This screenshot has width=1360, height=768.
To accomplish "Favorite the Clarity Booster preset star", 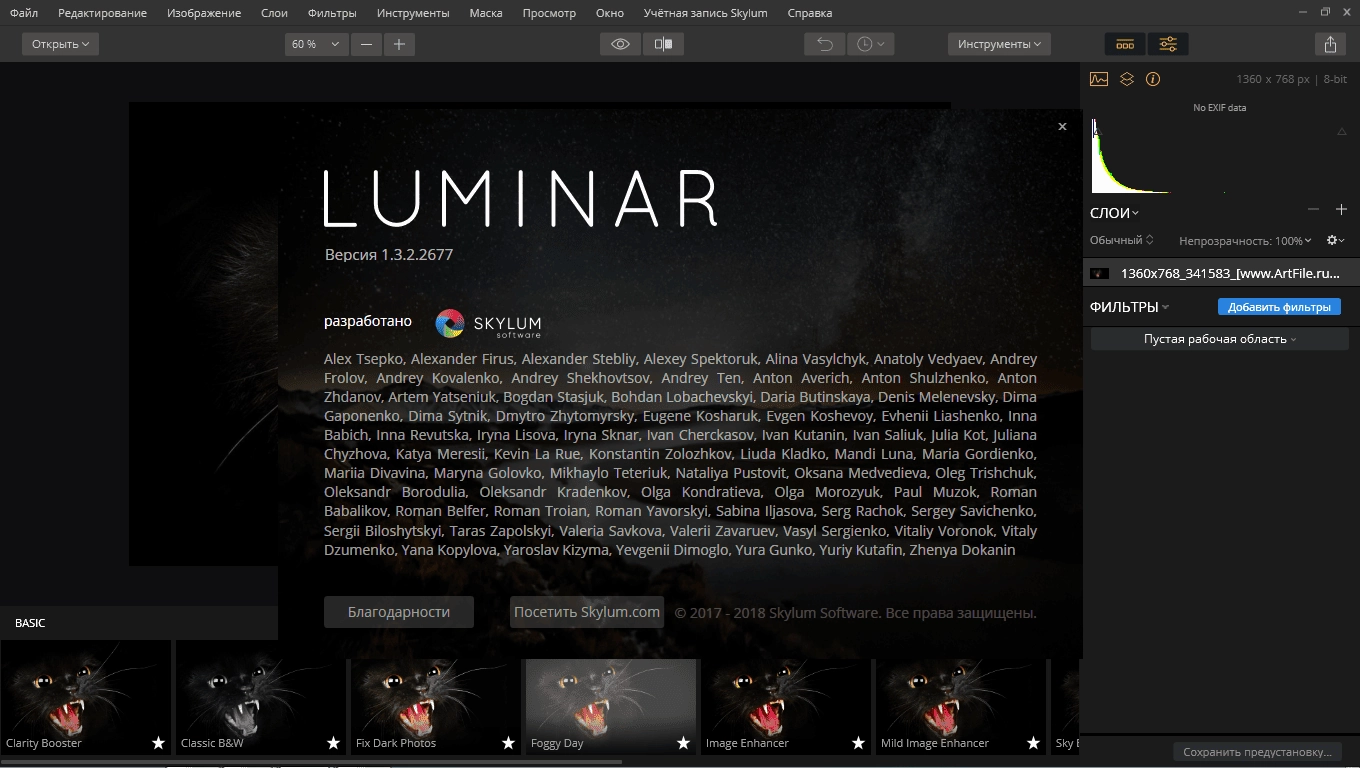I will tap(158, 743).
